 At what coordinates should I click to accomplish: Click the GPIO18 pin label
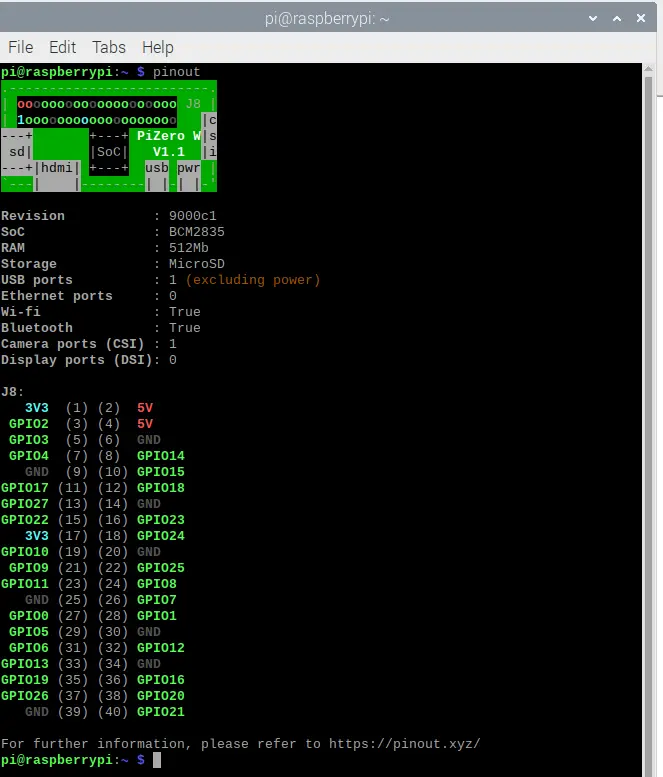tap(161, 488)
